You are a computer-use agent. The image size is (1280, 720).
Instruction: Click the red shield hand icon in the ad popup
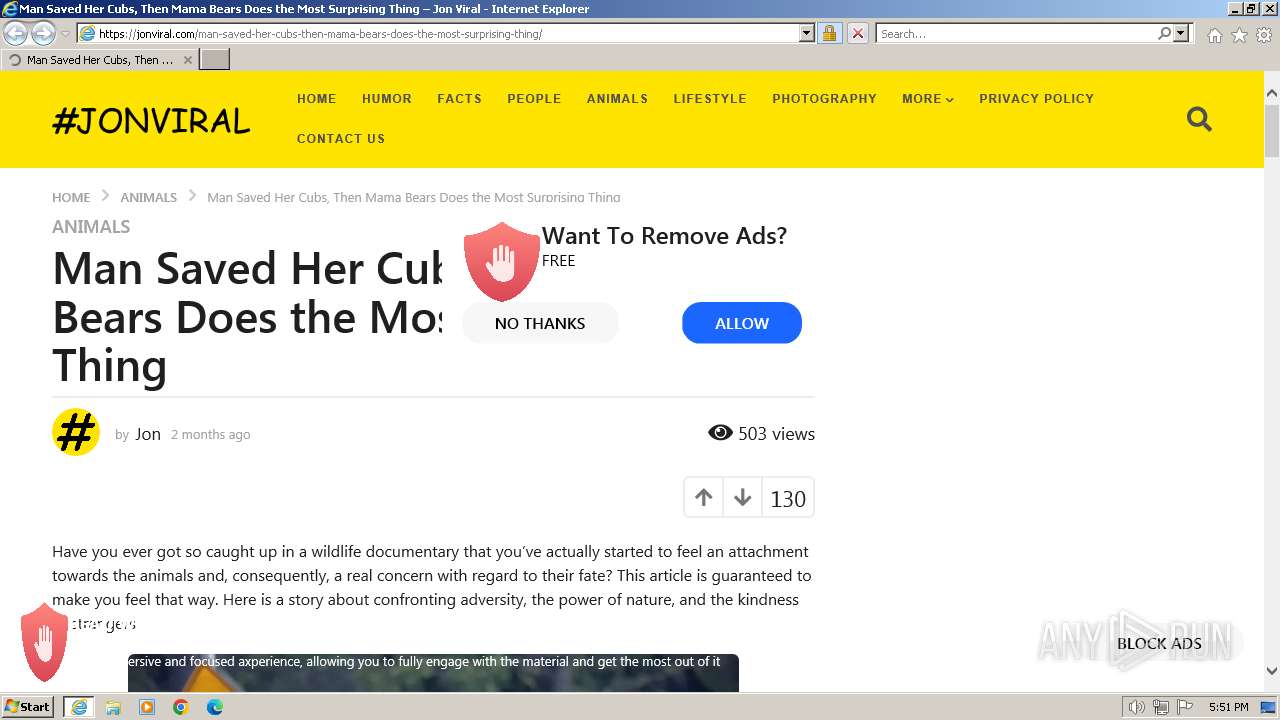(502, 262)
